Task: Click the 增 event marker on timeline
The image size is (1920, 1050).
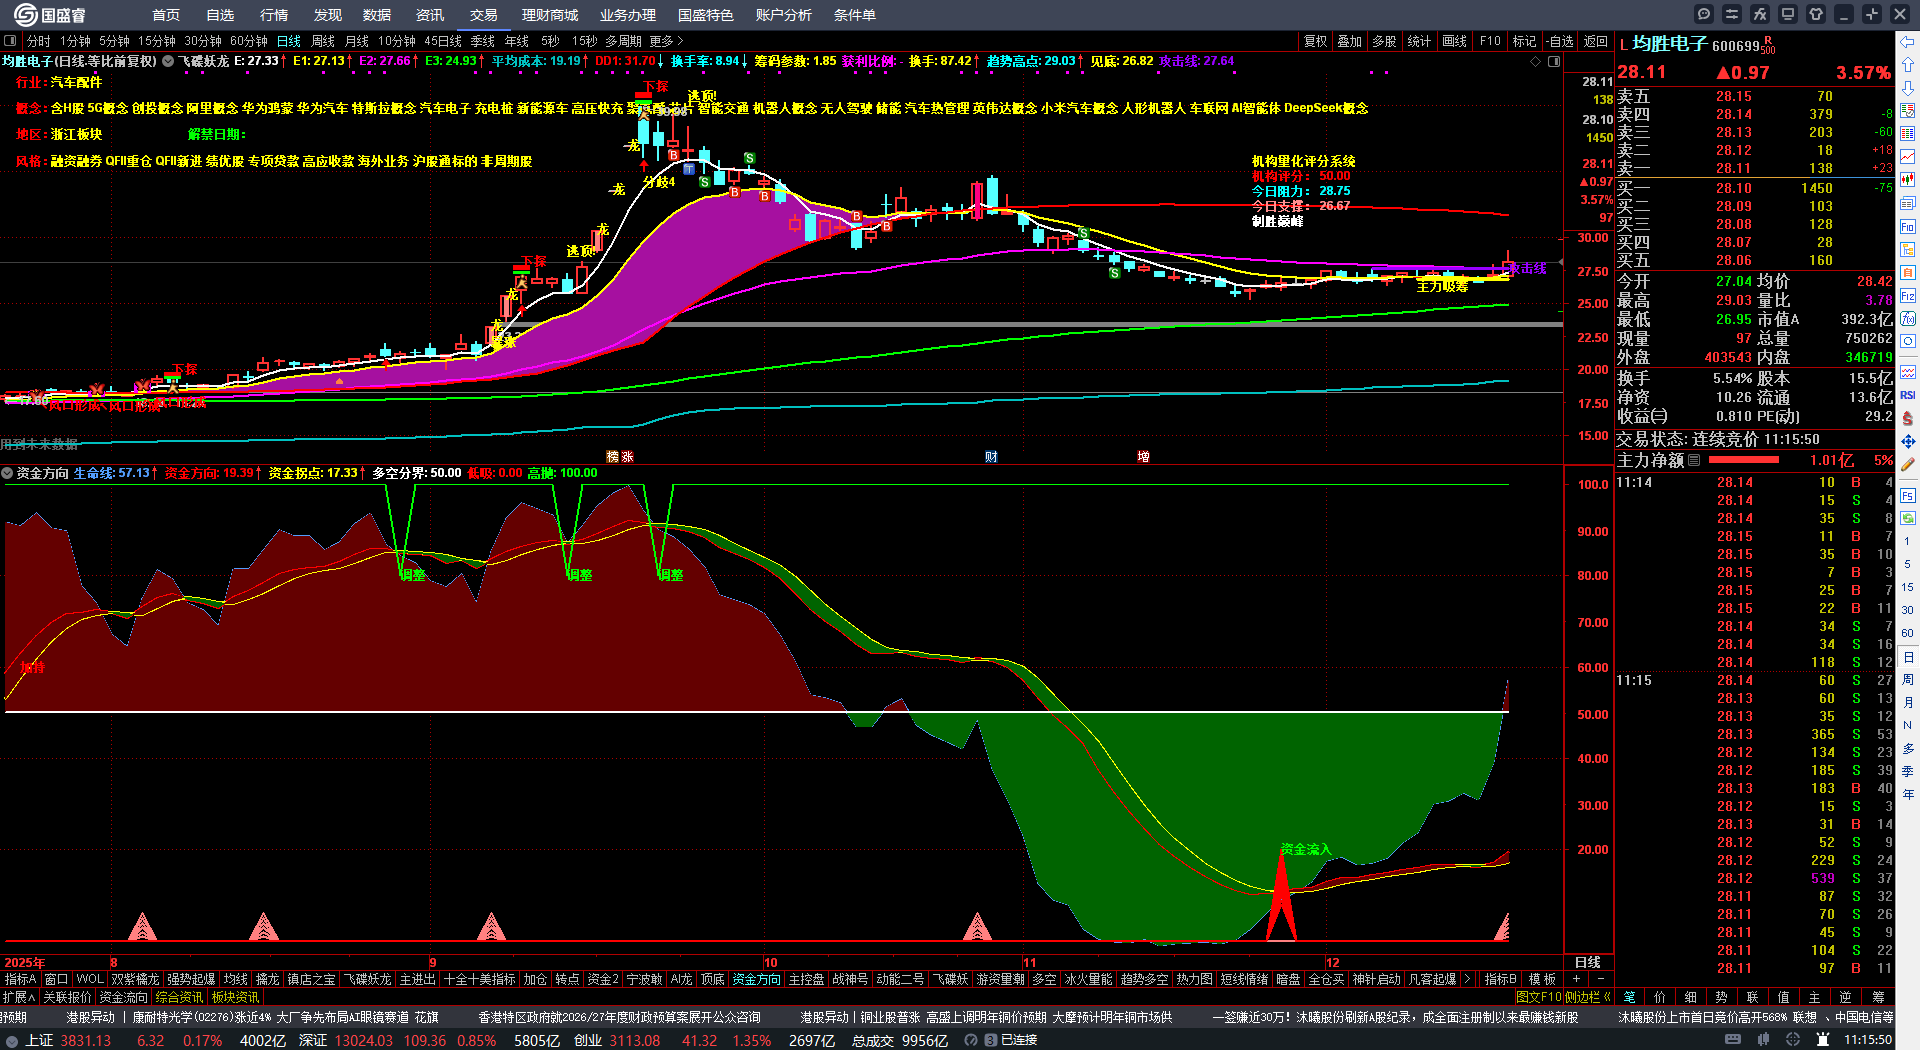Action: point(1143,456)
